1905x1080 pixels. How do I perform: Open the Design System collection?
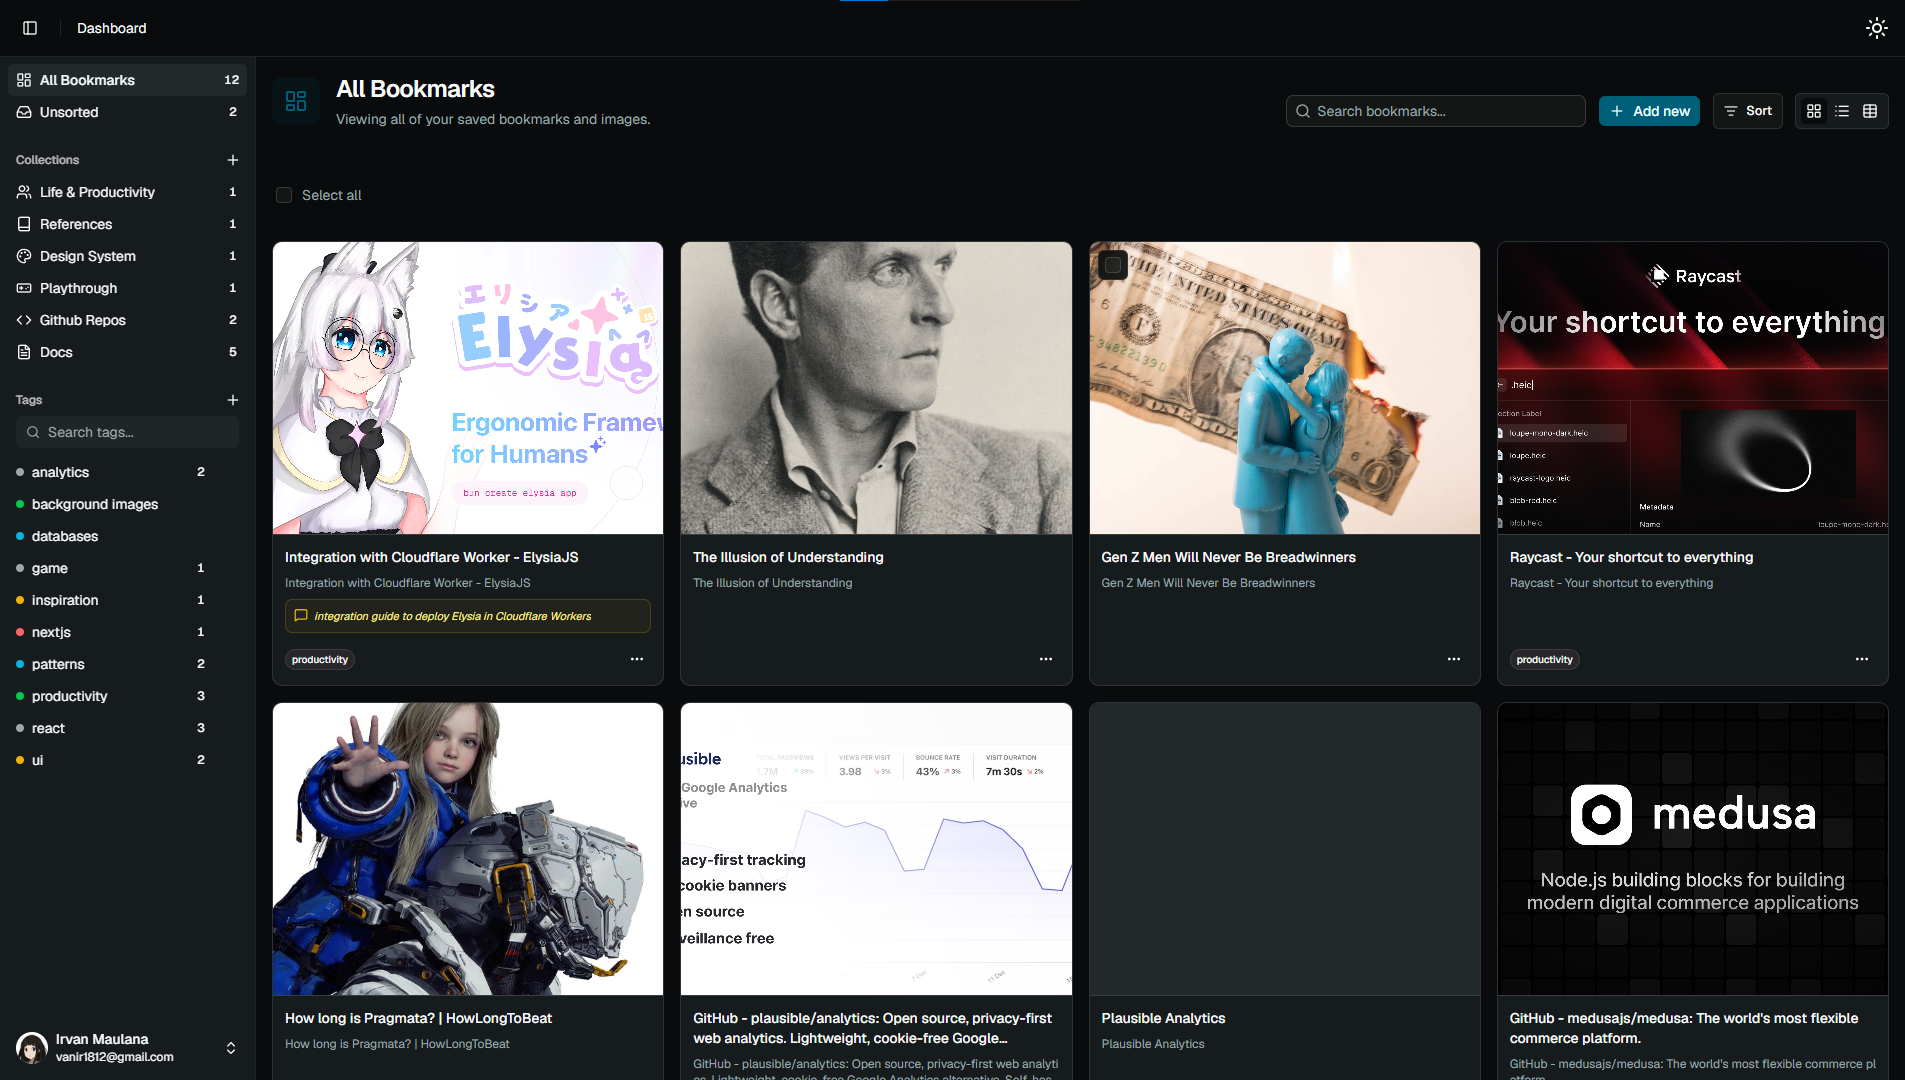[127, 256]
